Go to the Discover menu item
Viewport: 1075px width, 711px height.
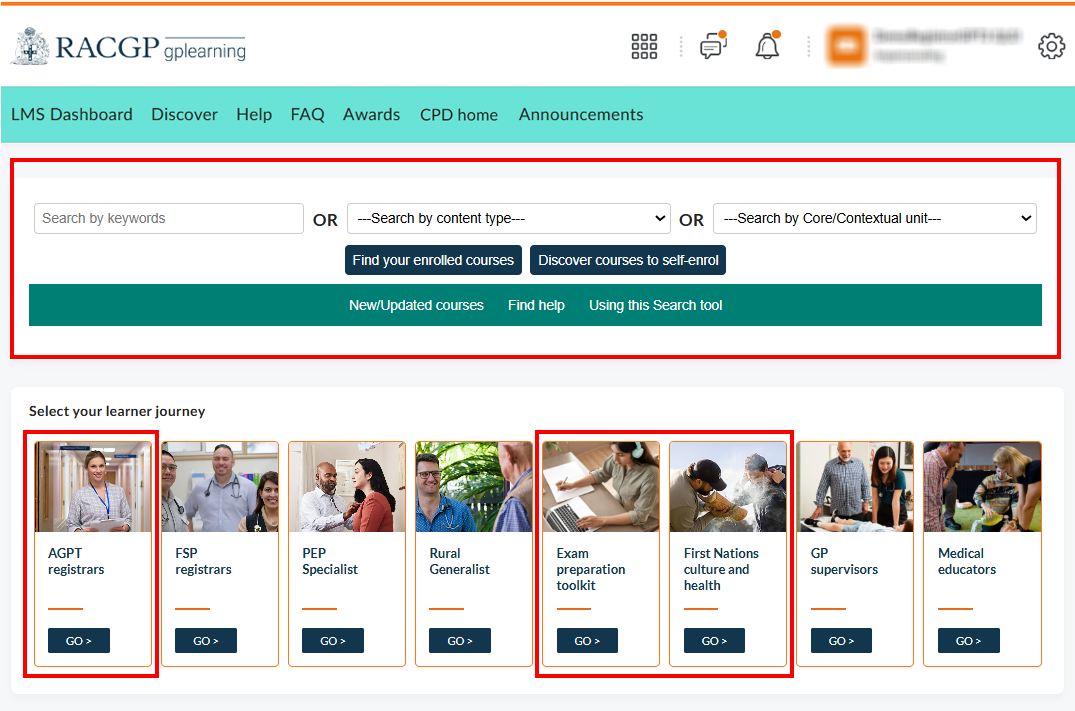tap(184, 115)
